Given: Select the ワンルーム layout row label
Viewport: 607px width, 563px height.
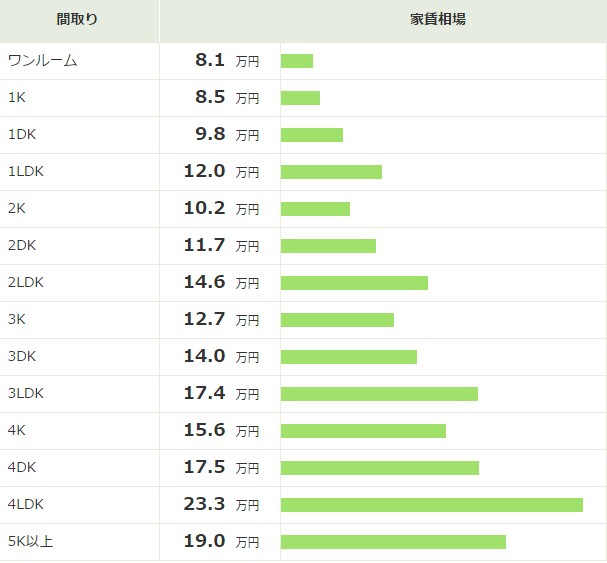Looking at the screenshot, I should pos(43,61).
